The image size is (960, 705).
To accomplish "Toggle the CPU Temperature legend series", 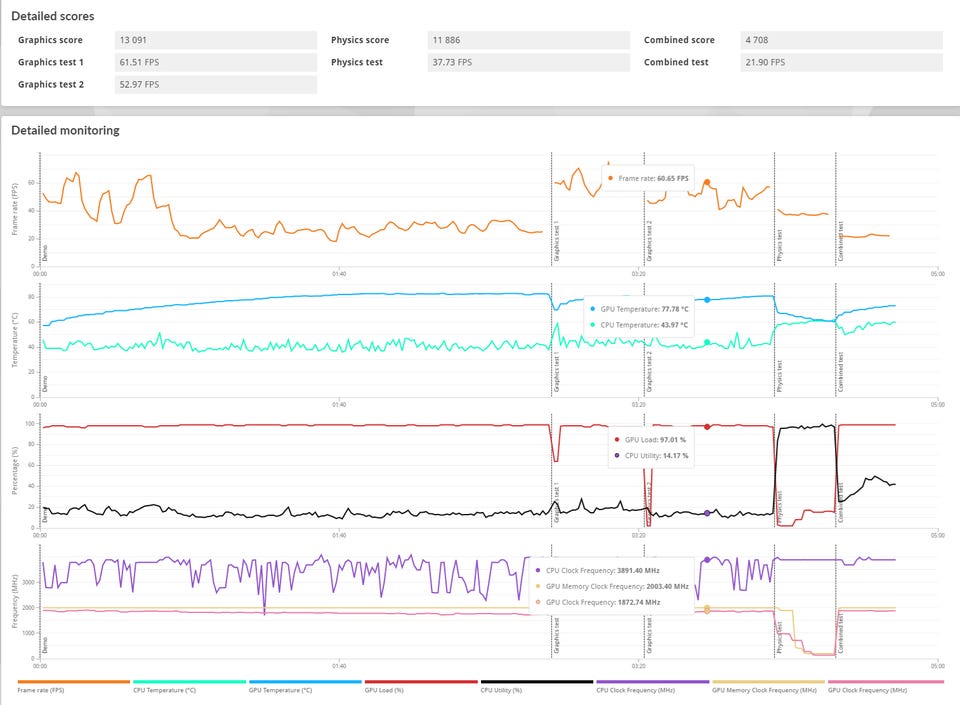I will point(189,686).
